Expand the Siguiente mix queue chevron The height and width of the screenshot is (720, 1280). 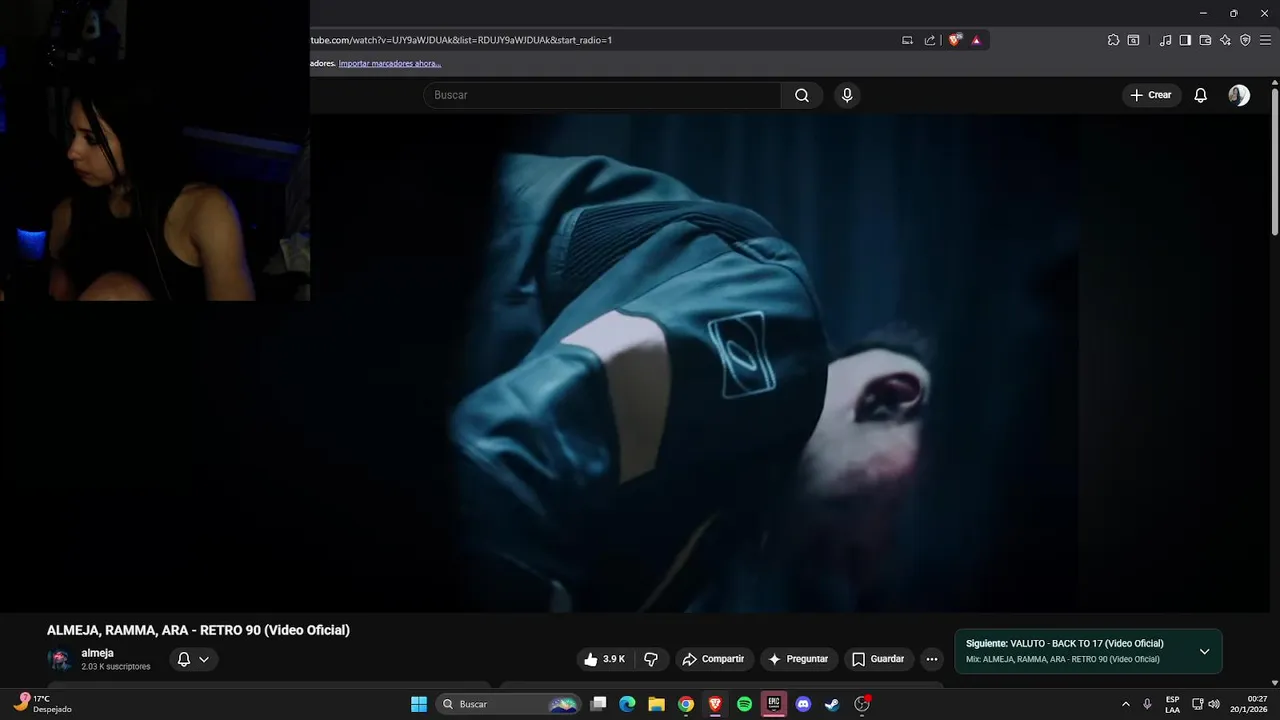coord(1204,652)
